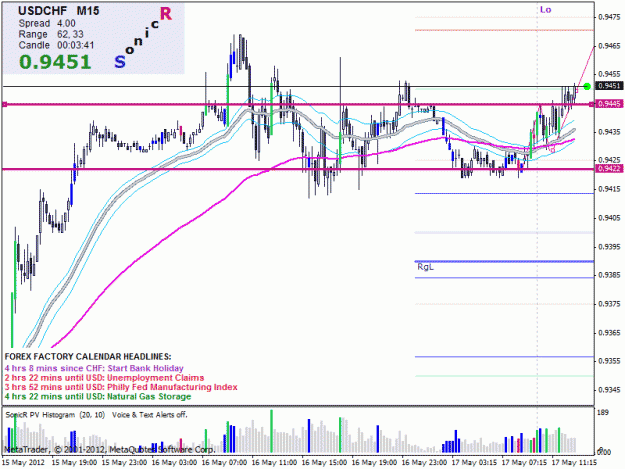Click the blue S in the SonicR logo
The height and width of the screenshot is (469, 625).
click(x=120, y=62)
